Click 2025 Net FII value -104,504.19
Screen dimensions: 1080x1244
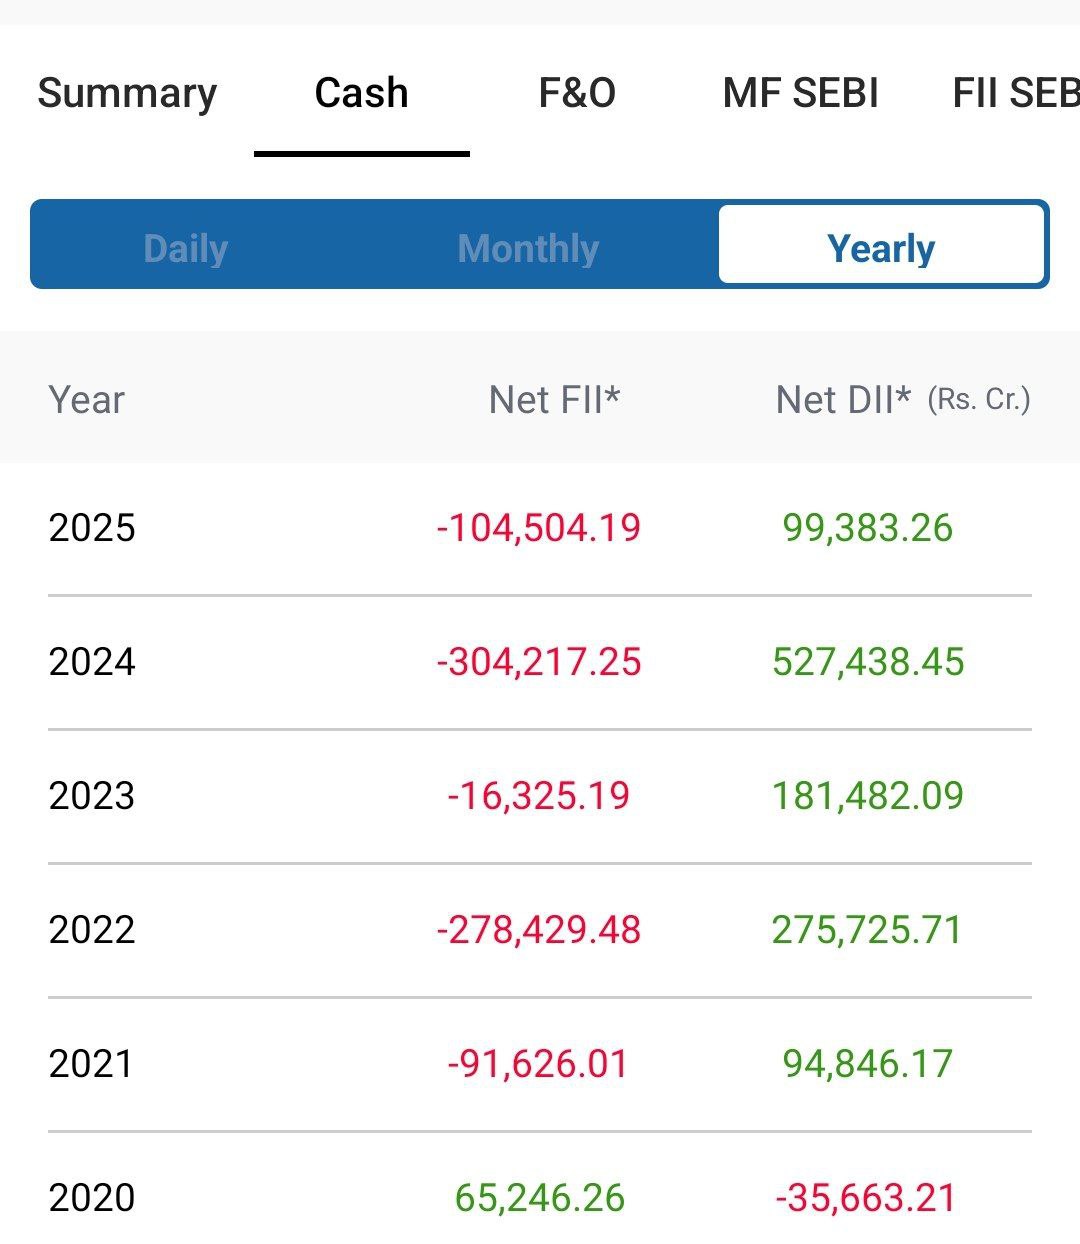click(539, 528)
